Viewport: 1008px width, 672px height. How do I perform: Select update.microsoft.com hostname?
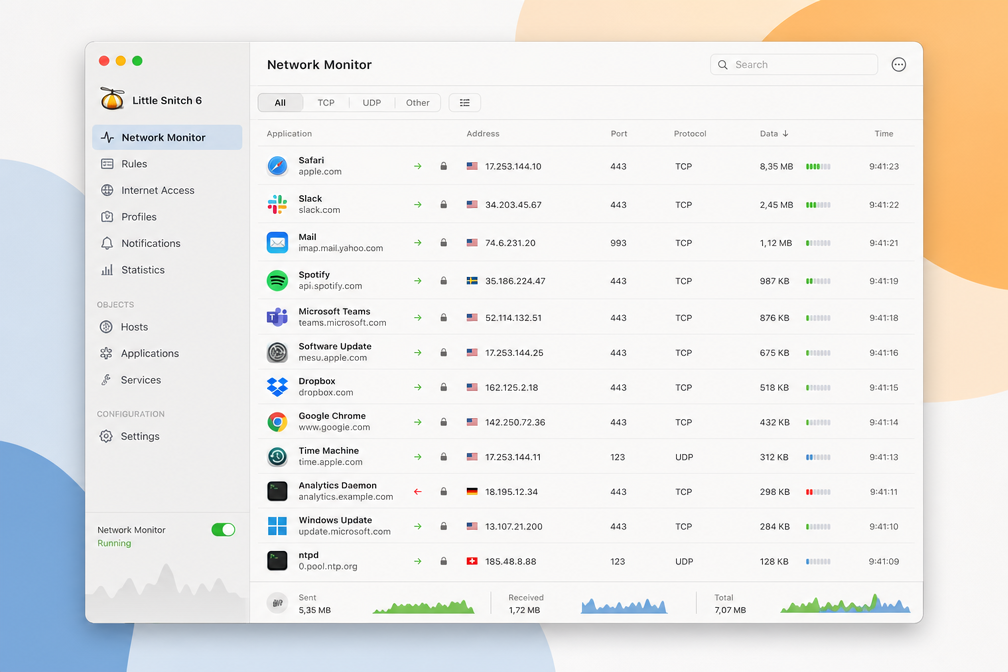345,532
